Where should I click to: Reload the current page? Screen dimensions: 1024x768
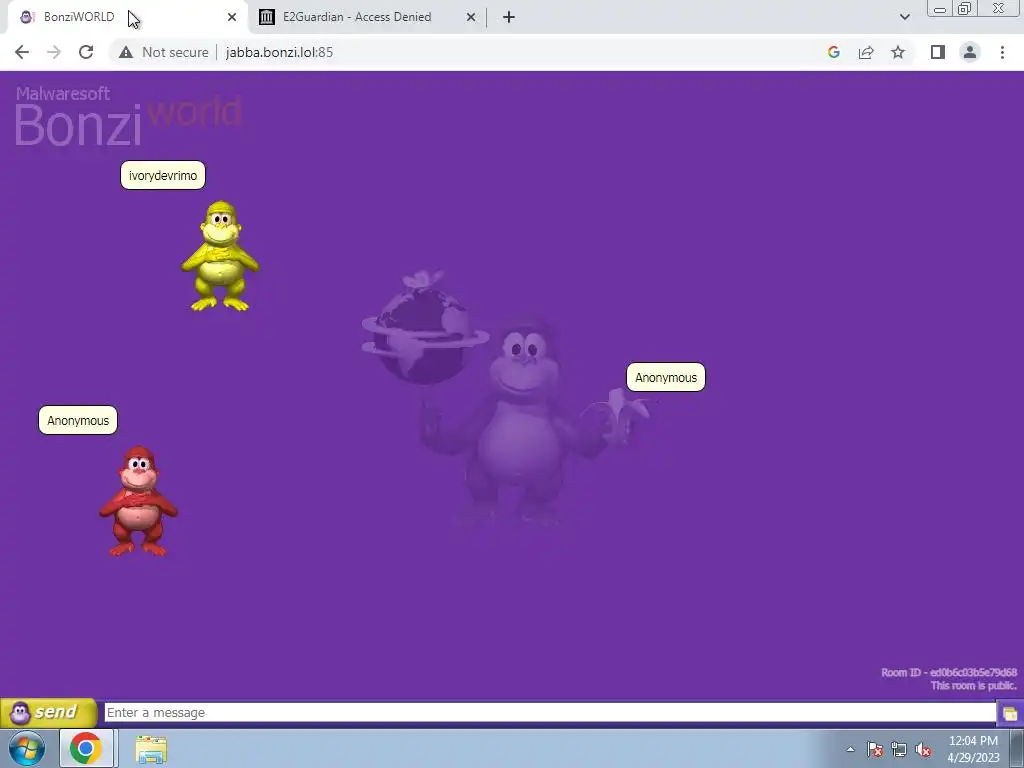click(86, 52)
